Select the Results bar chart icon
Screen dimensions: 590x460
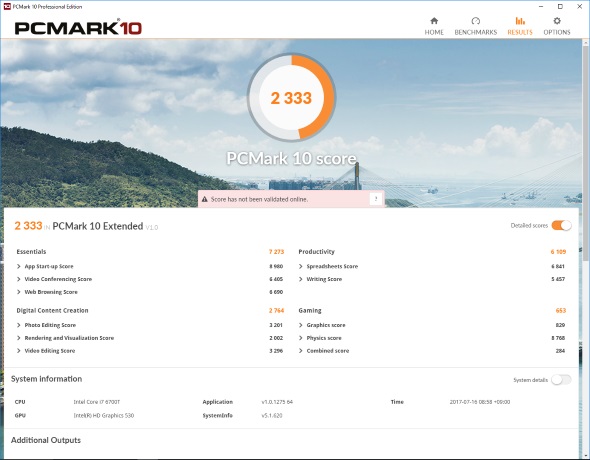[x=520, y=21]
